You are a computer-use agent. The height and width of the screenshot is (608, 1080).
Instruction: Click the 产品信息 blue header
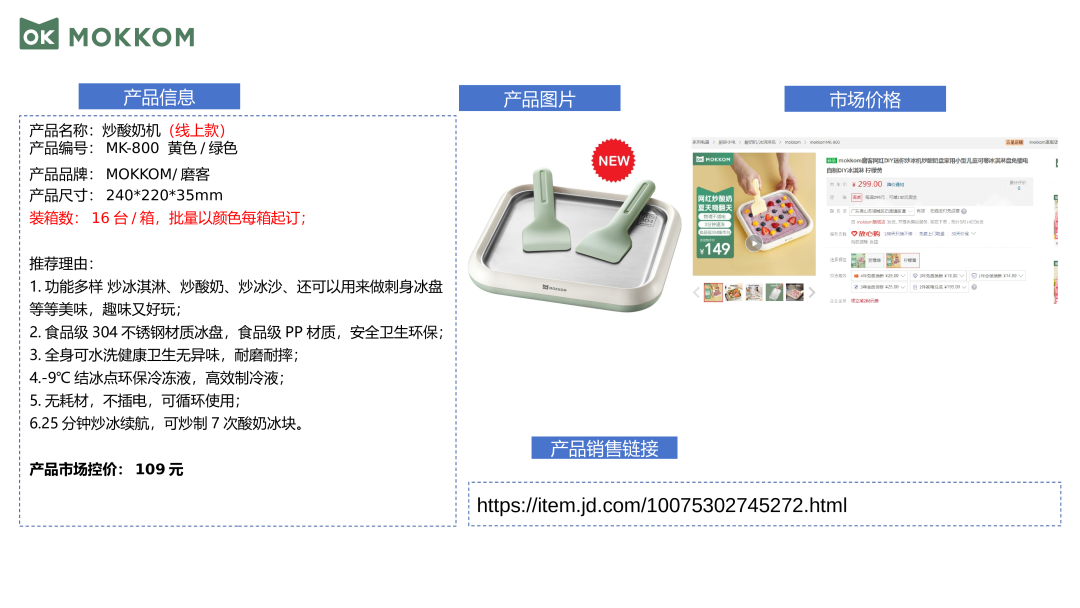159,96
